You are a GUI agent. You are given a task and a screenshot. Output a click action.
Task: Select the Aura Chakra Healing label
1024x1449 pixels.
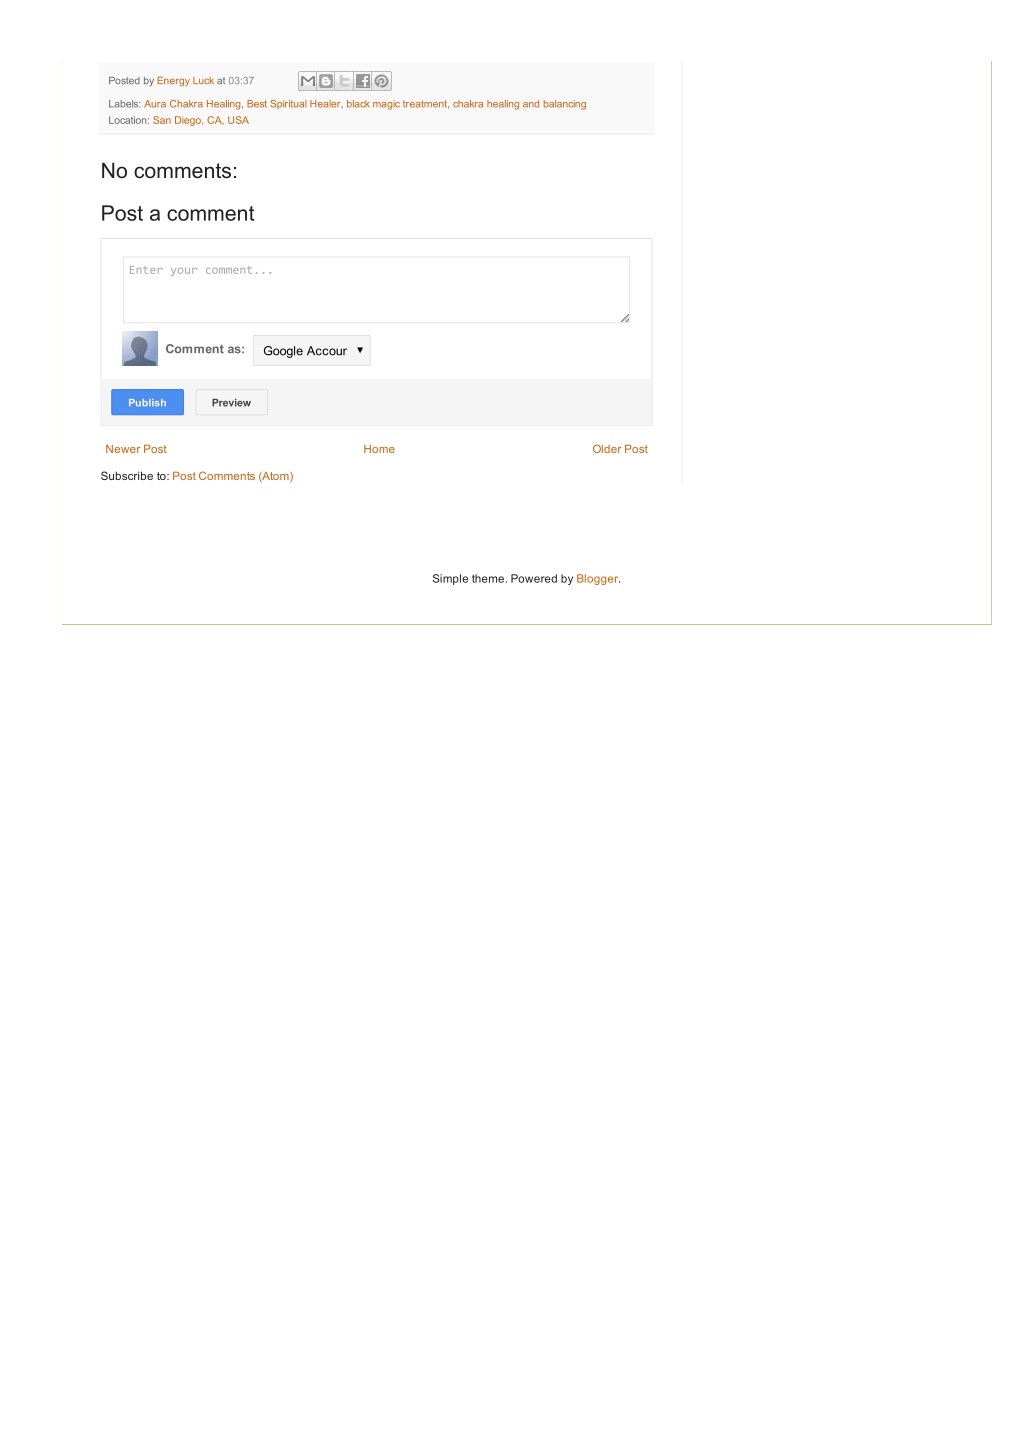192,104
